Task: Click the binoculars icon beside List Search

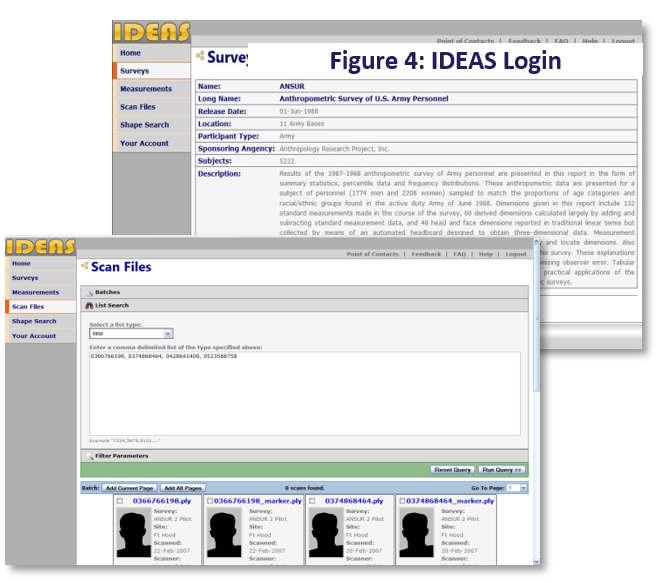Action: pyautogui.click(x=89, y=305)
